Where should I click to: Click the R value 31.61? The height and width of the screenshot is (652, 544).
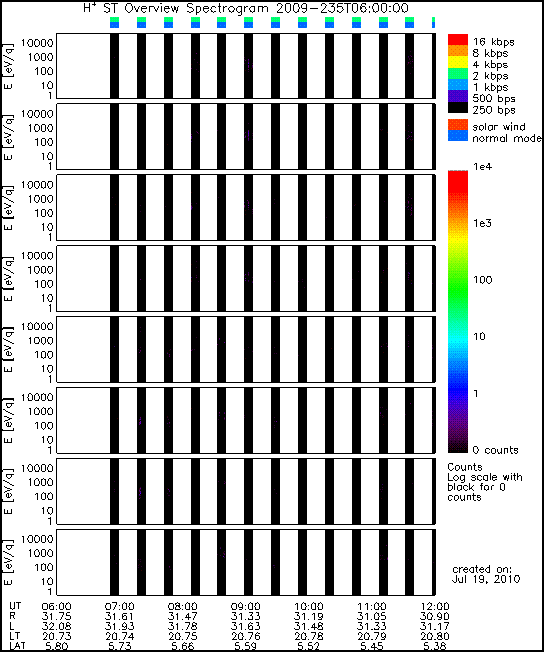point(120,617)
